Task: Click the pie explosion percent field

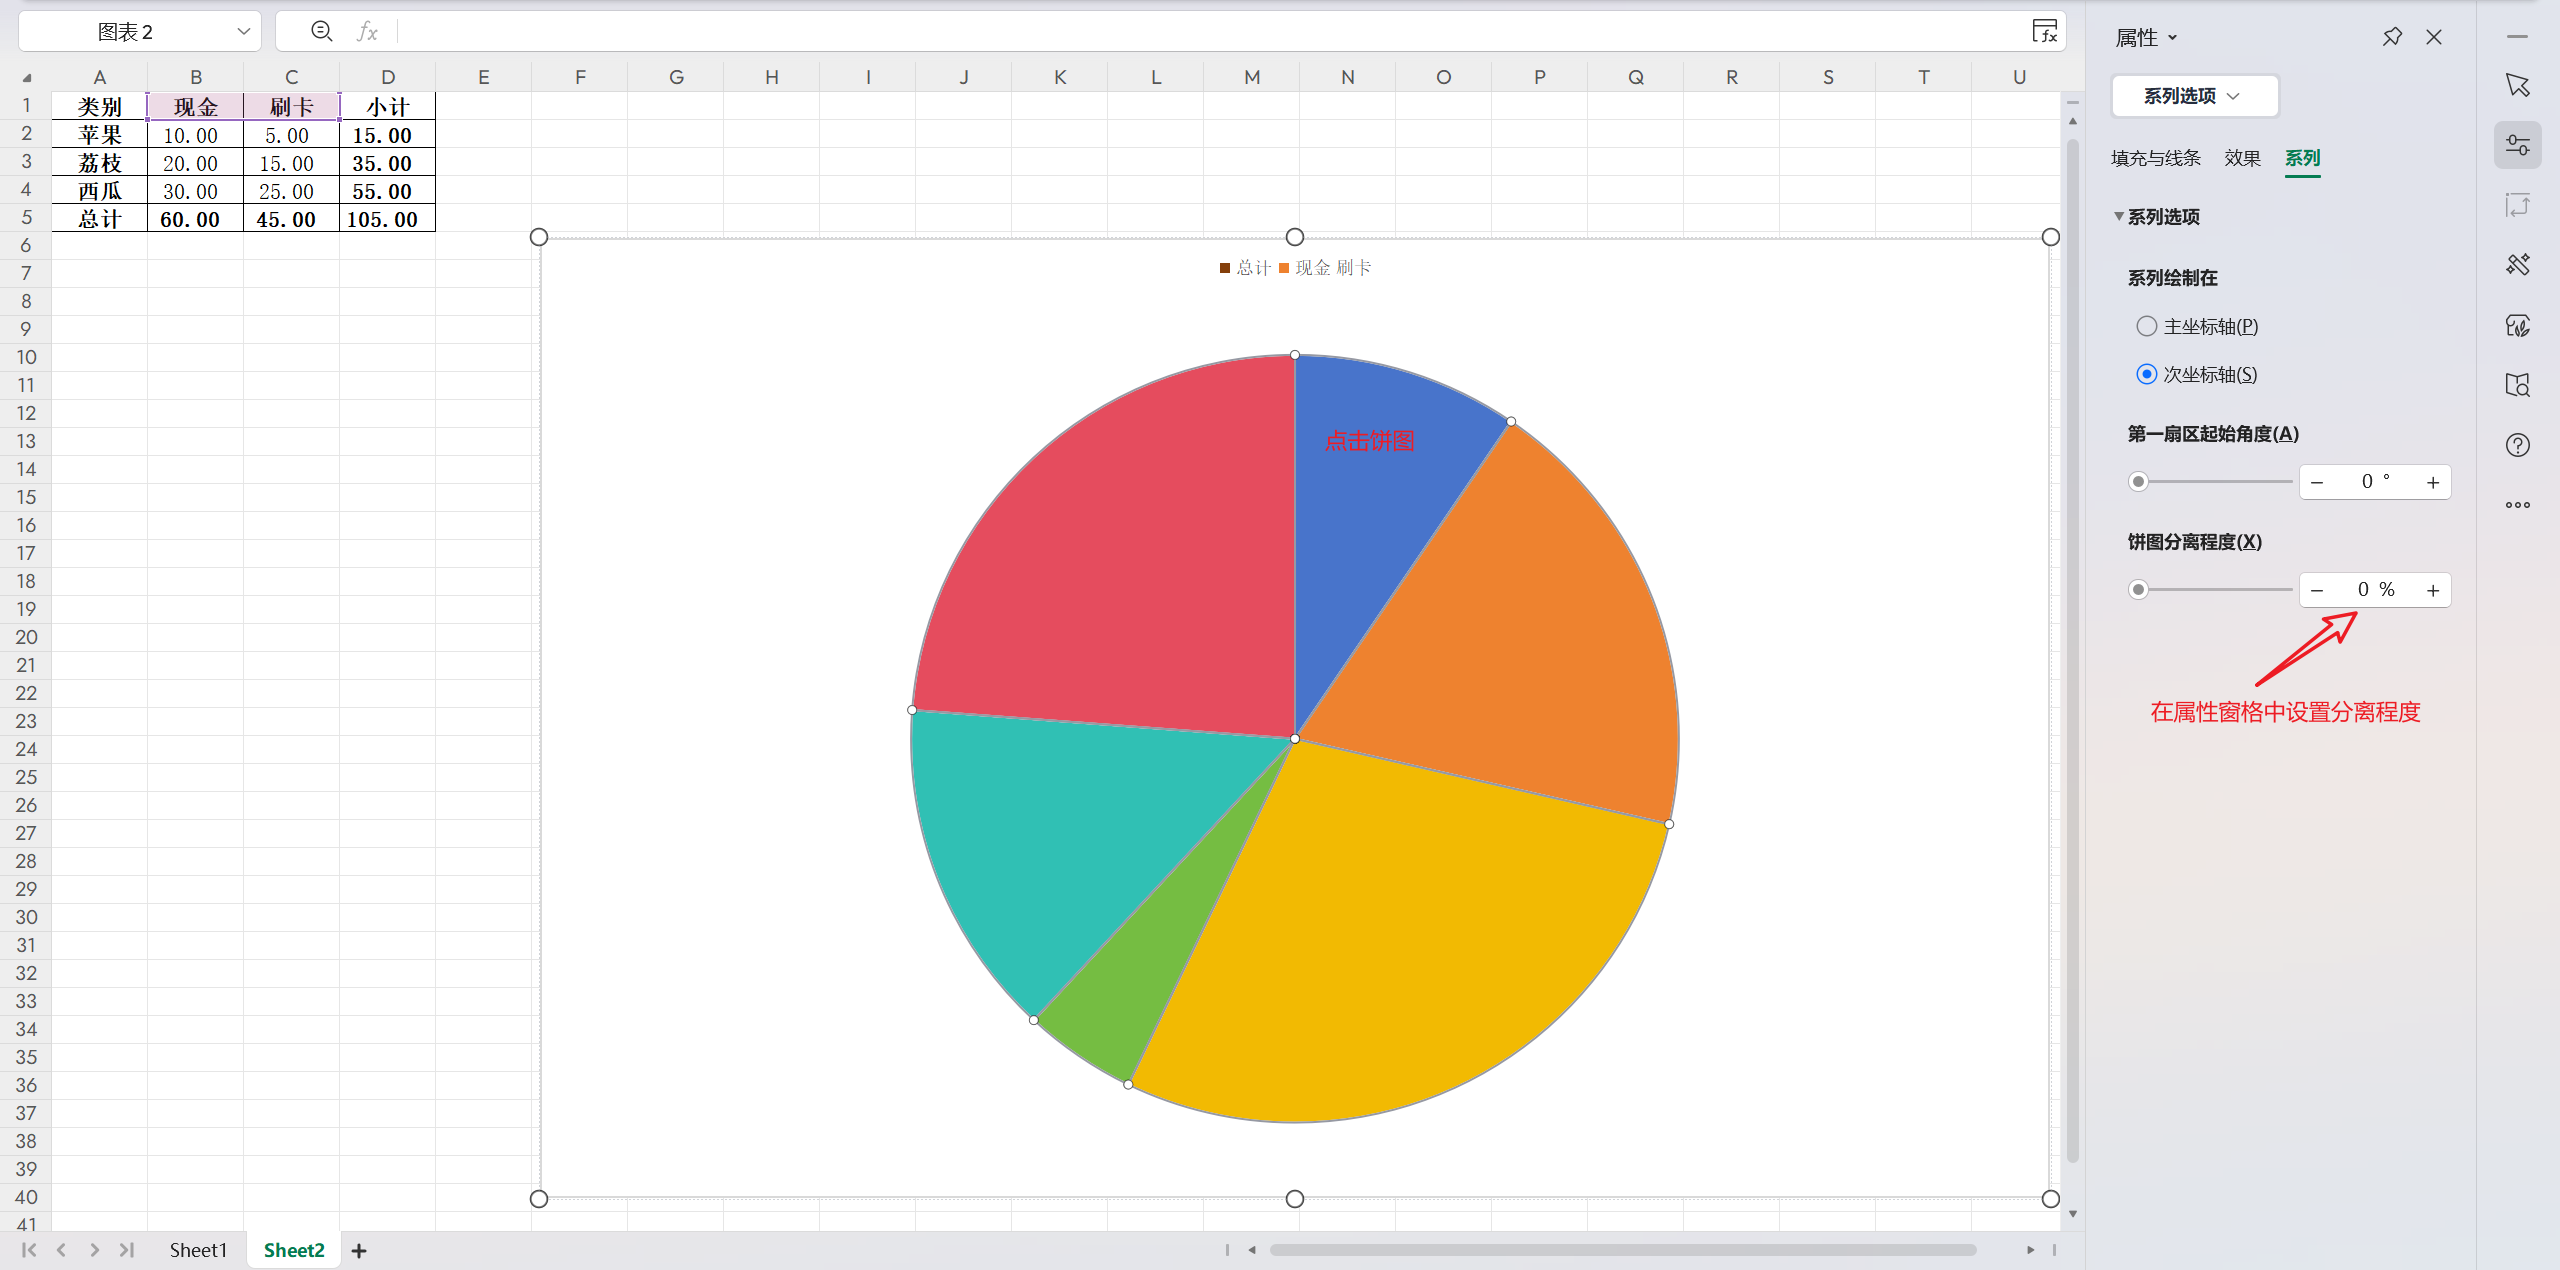Action: pos(2375,590)
